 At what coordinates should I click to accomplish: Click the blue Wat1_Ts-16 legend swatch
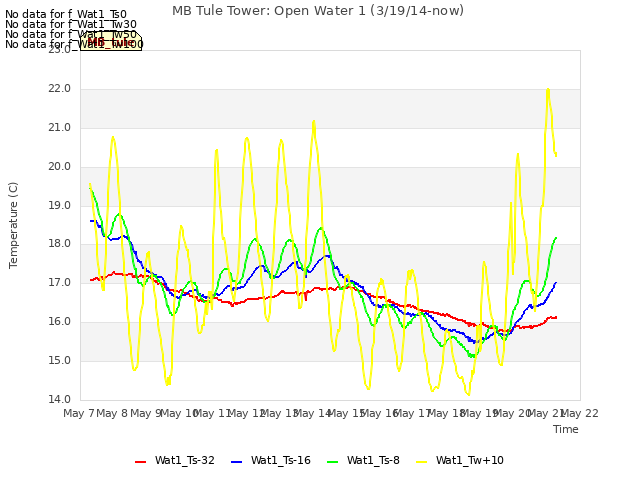236,462
